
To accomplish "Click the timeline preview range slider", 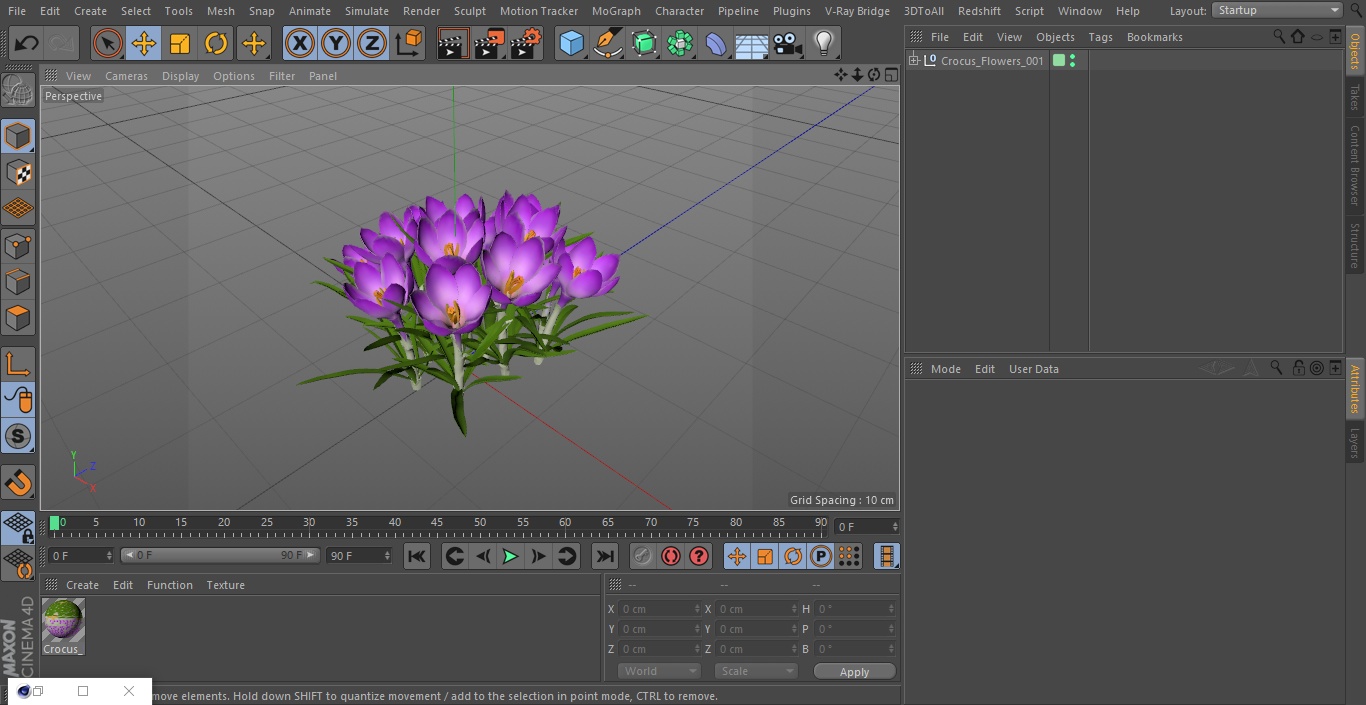I will point(220,555).
